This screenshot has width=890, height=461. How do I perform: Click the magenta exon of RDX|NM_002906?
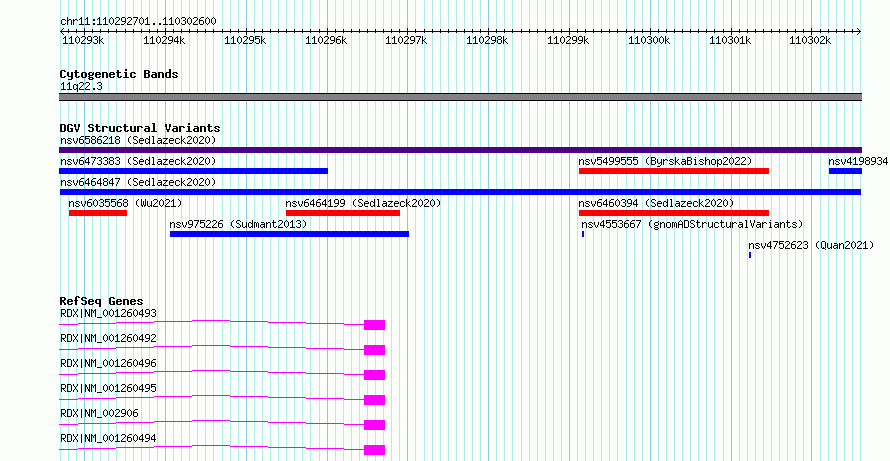(375, 425)
